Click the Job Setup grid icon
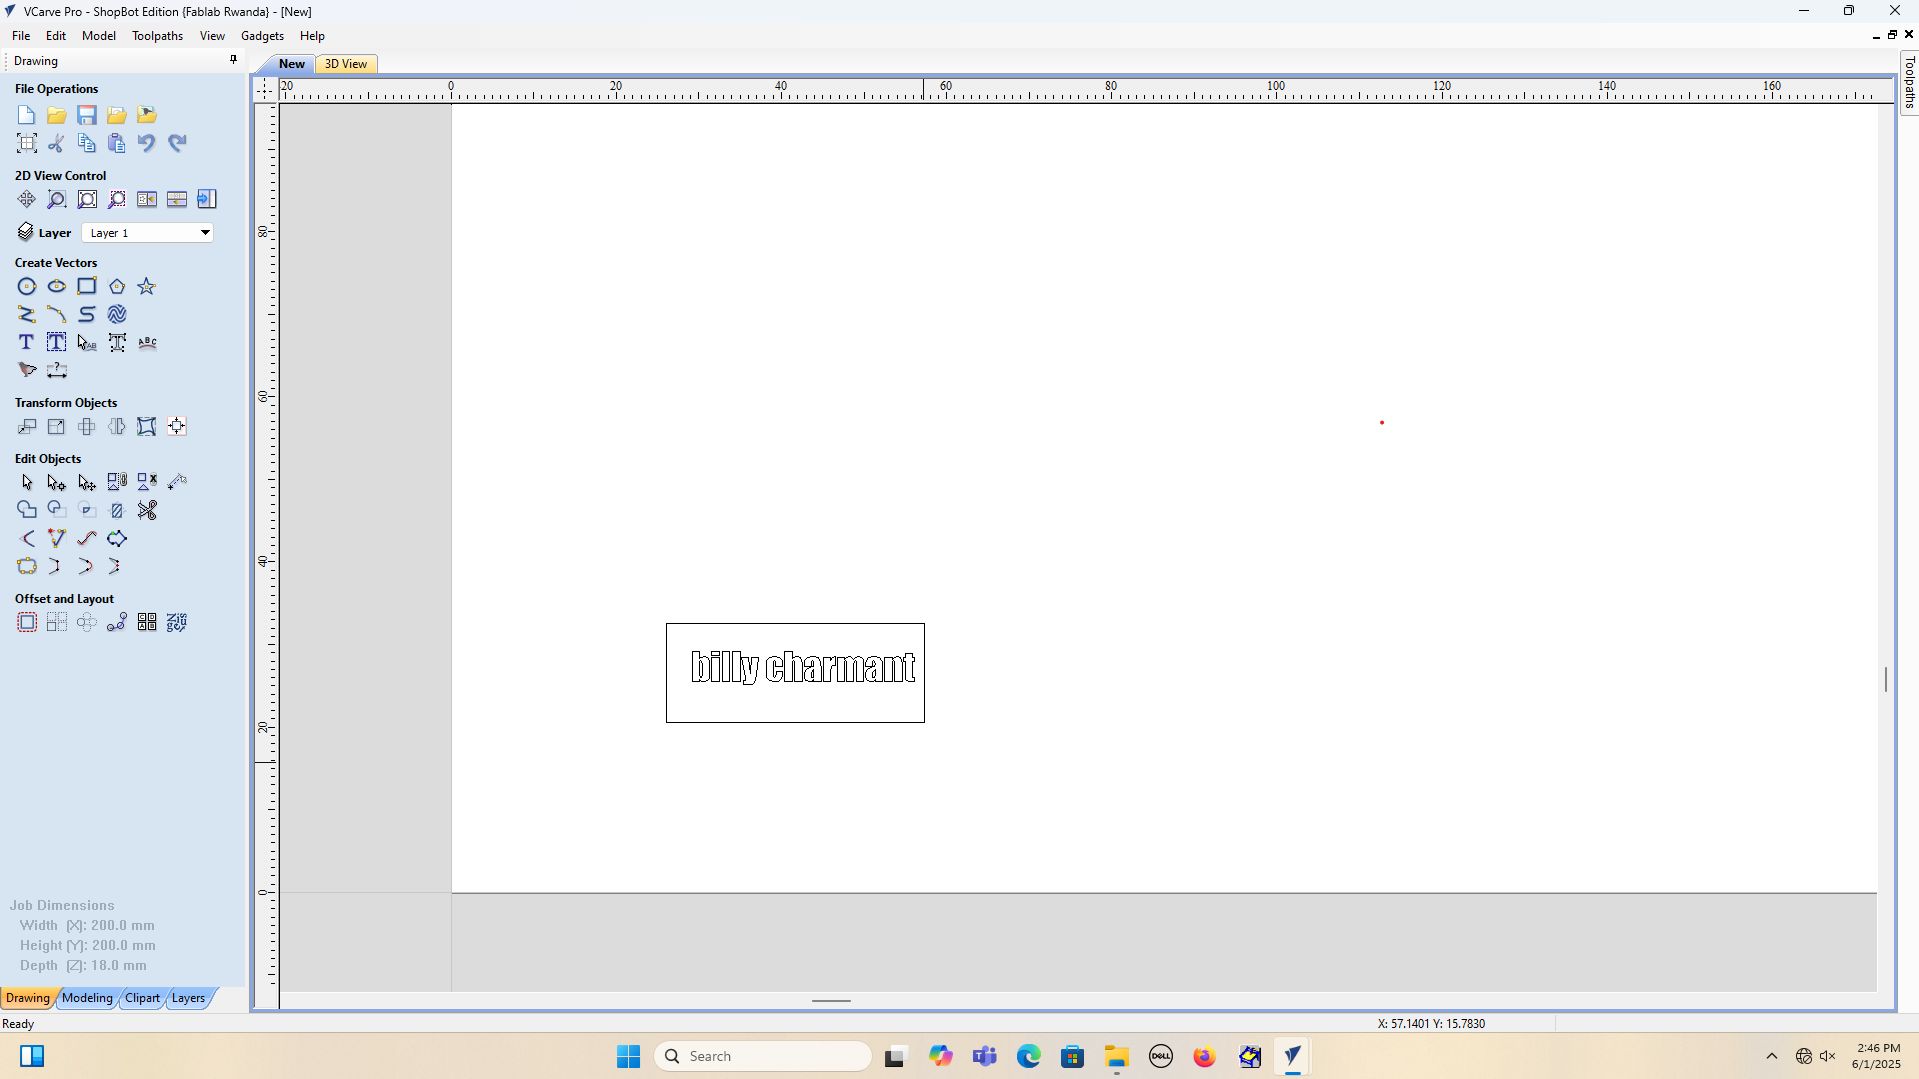 27,143
